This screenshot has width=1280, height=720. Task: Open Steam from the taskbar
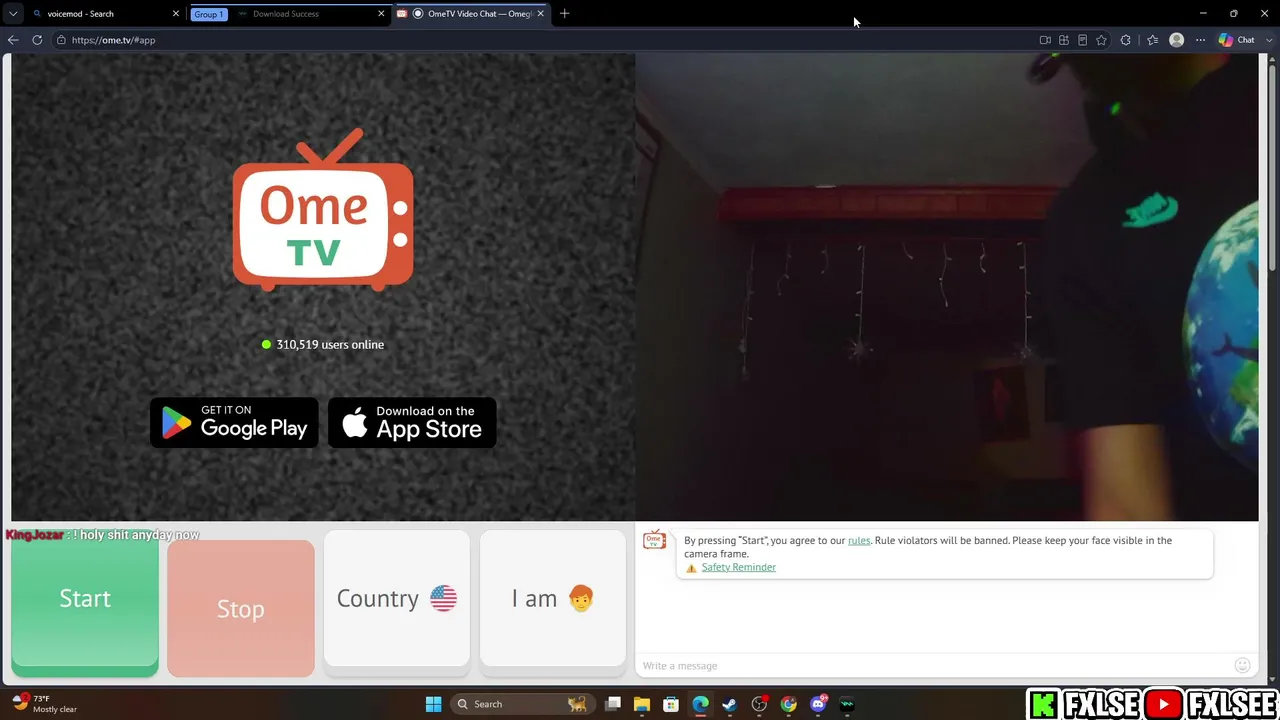pyautogui.click(x=730, y=704)
